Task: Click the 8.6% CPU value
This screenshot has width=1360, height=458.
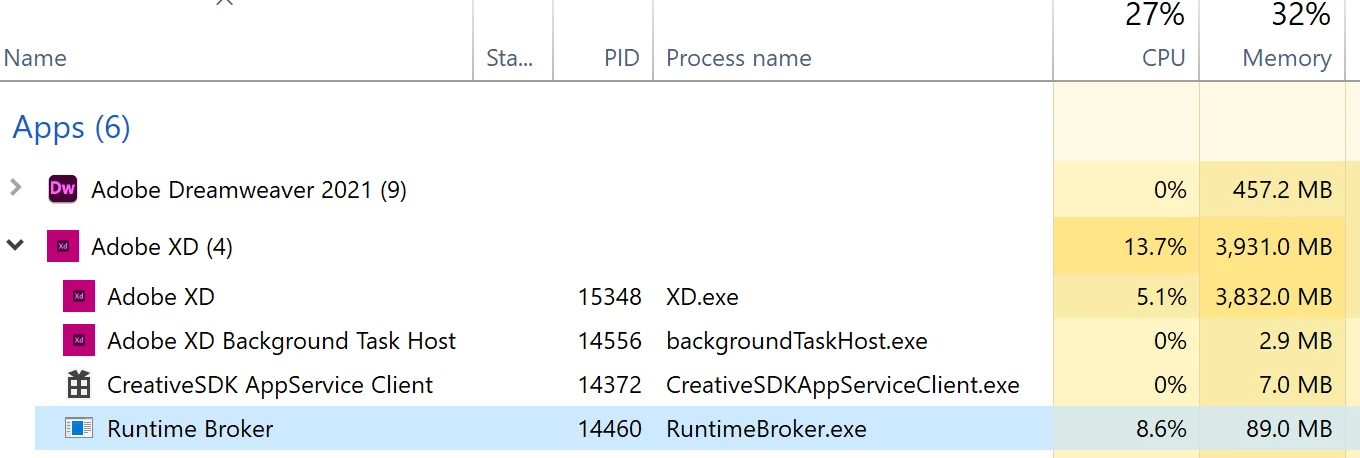Action: pos(1162,429)
